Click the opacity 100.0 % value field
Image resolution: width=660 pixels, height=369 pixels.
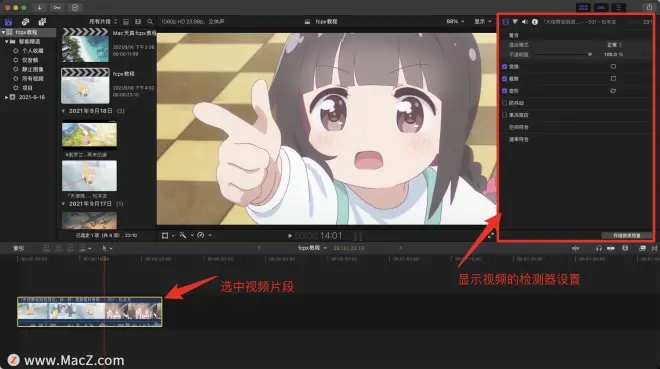click(x=613, y=54)
